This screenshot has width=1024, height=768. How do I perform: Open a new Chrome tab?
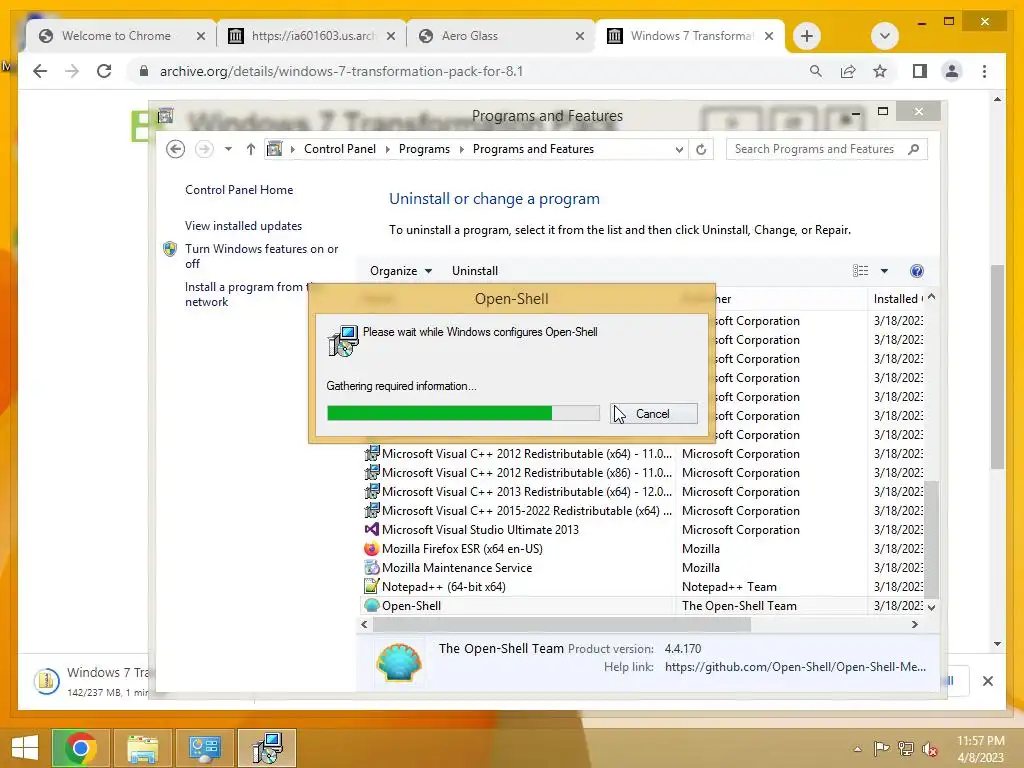[807, 36]
